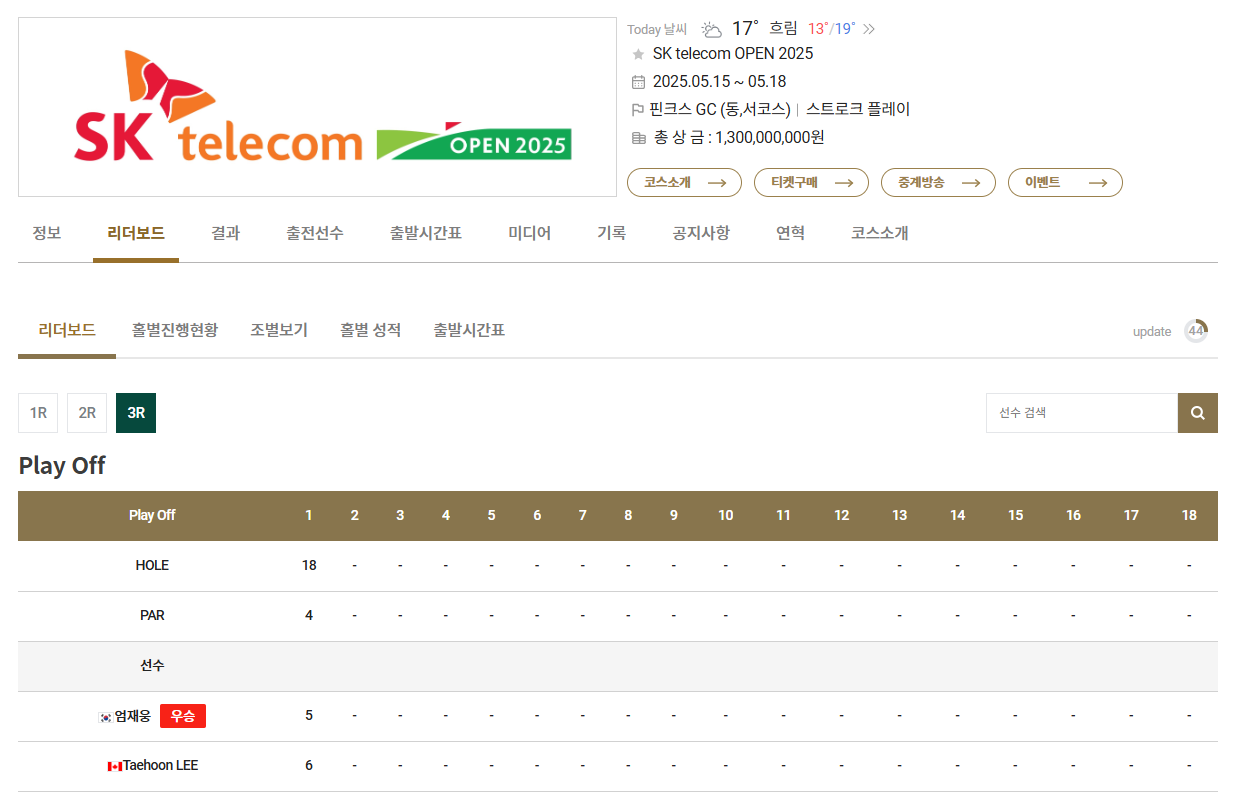Click column header 10 in the playoff table

(x=725, y=516)
